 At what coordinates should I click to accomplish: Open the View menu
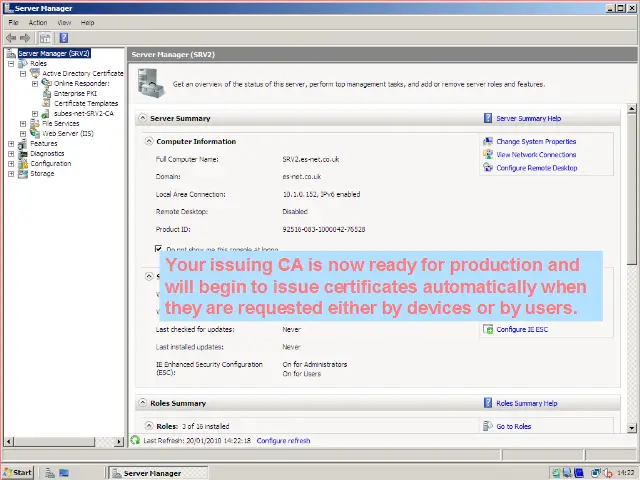tap(64, 22)
